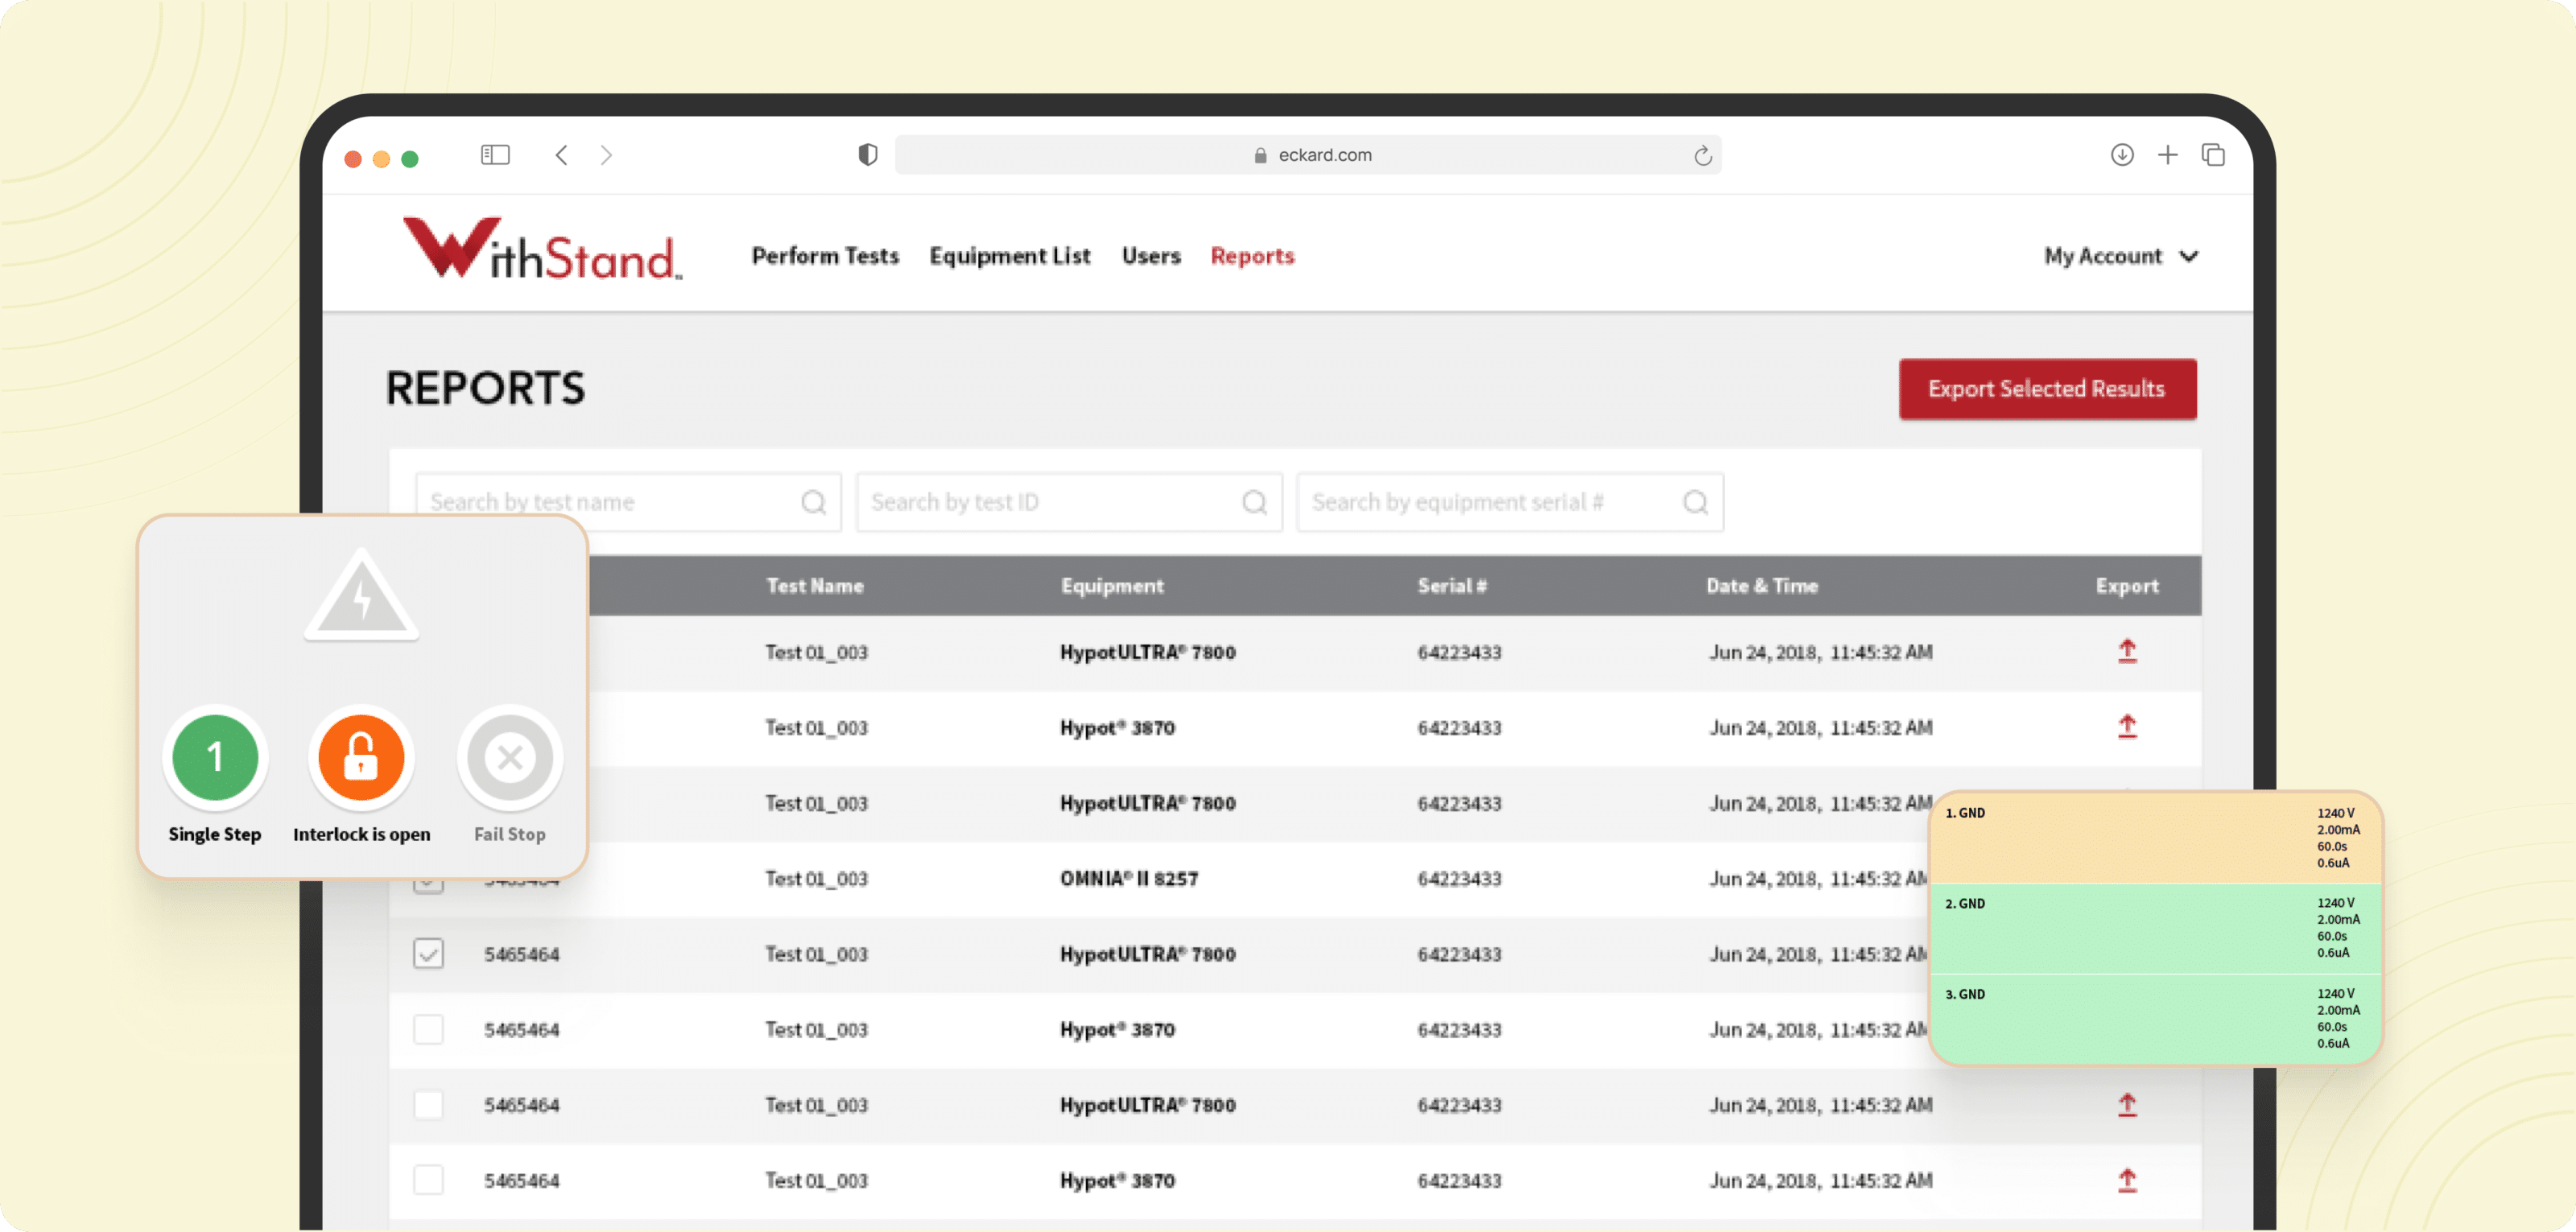
Task: Check the box just below the checked row
Action: point(428,1029)
